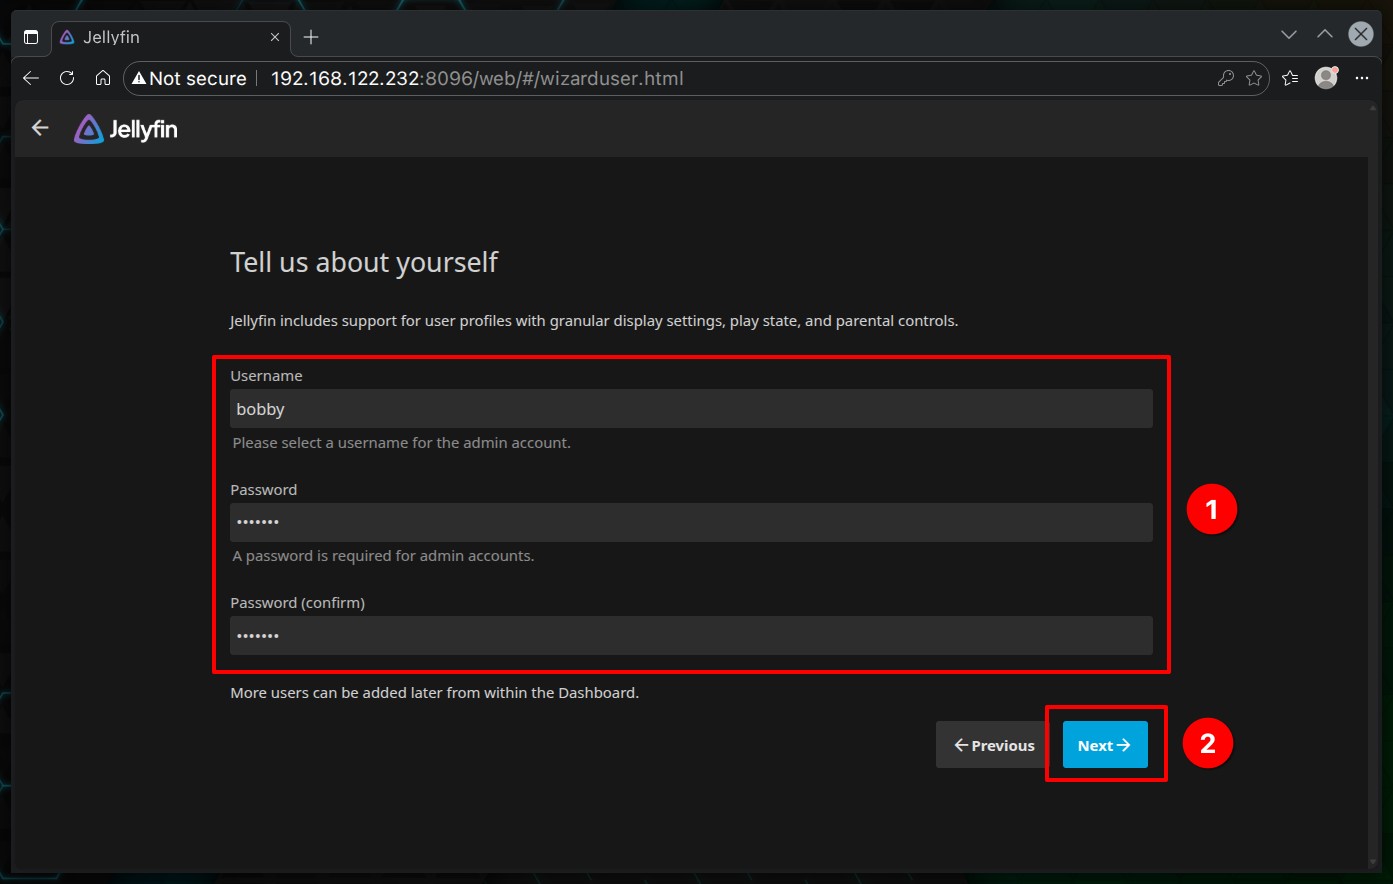Click the Not secure site warning
Image resolution: width=1393 pixels, height=884 pixels.
tap(190, 78)
